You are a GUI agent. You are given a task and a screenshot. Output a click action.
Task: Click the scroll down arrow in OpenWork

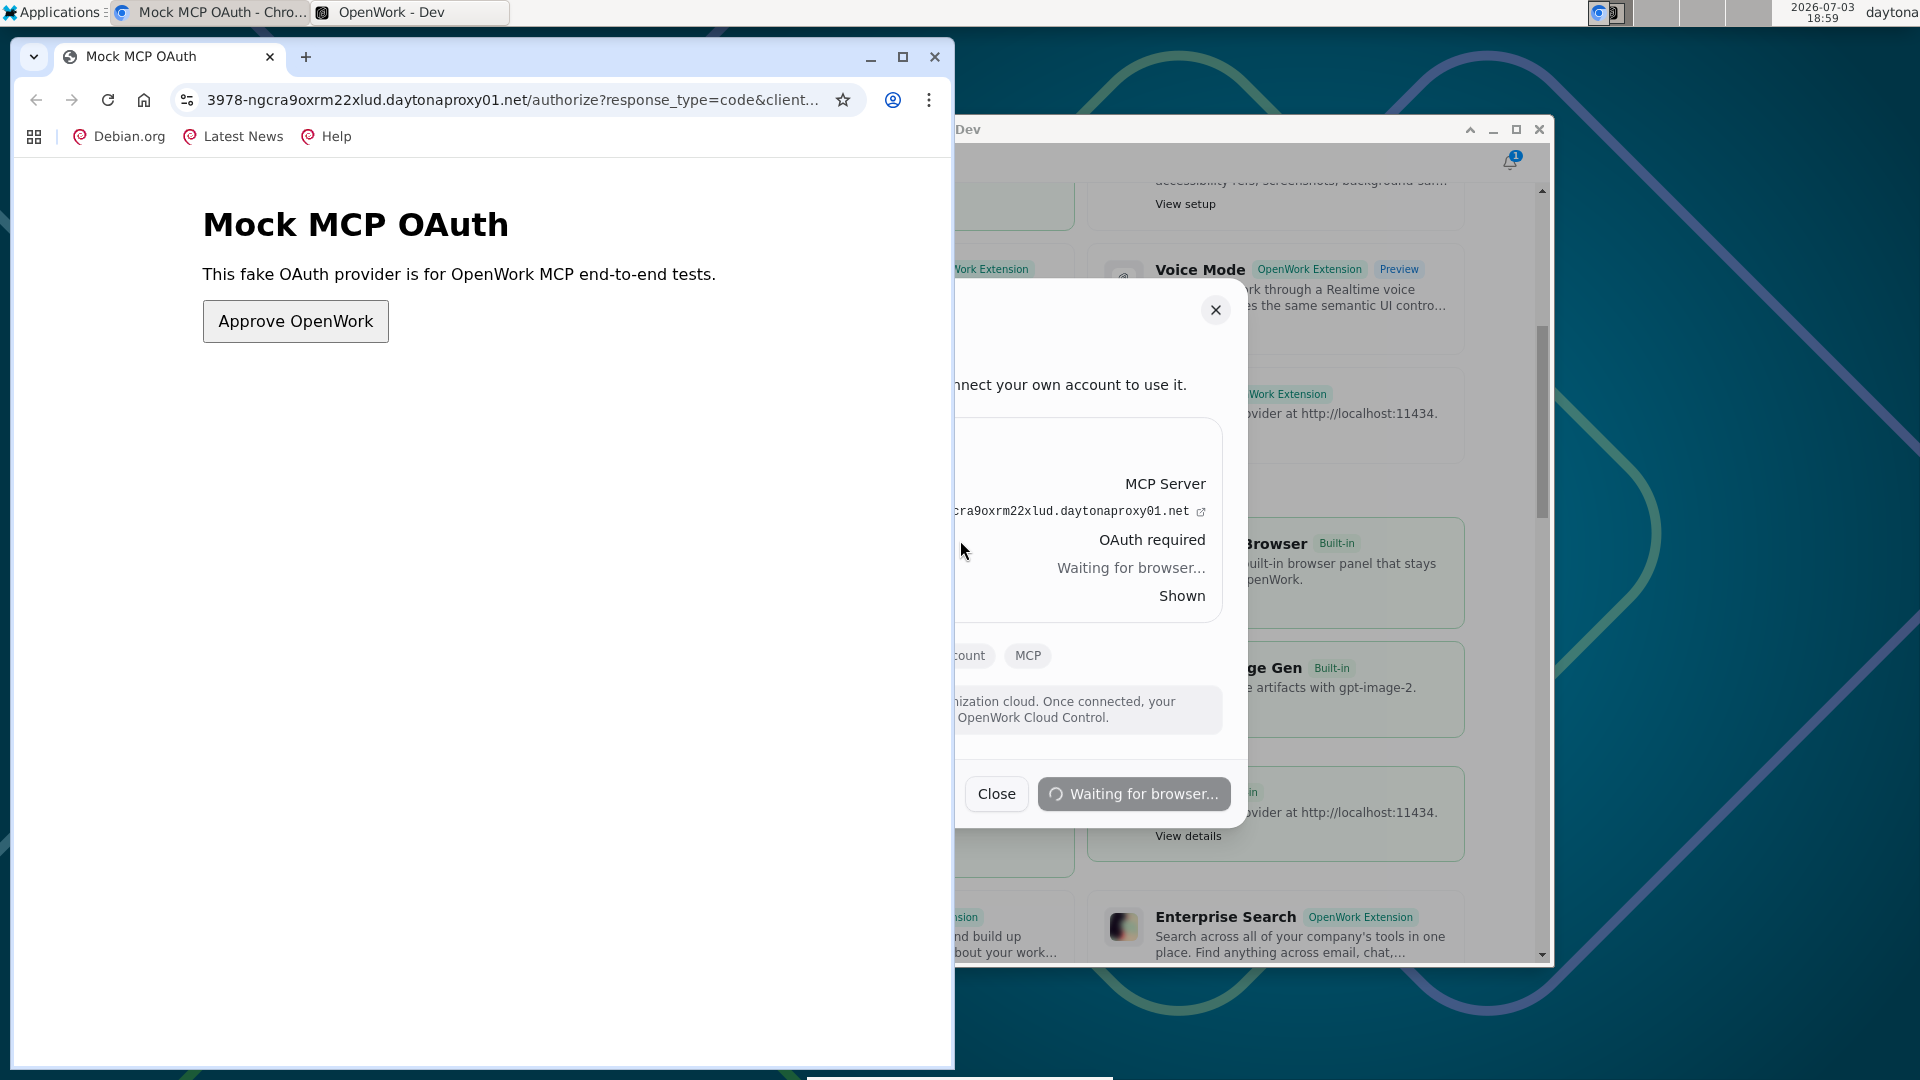point(1542,955)
